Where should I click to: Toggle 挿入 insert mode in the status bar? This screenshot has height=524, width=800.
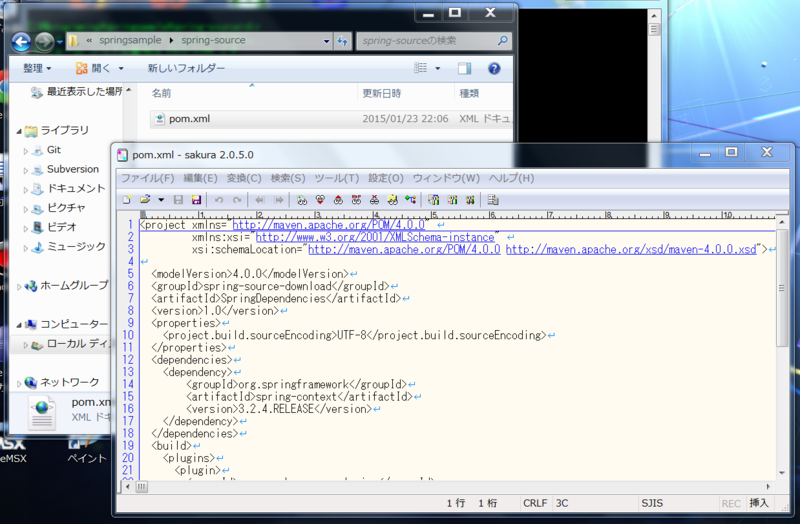(x=759, y=503)
